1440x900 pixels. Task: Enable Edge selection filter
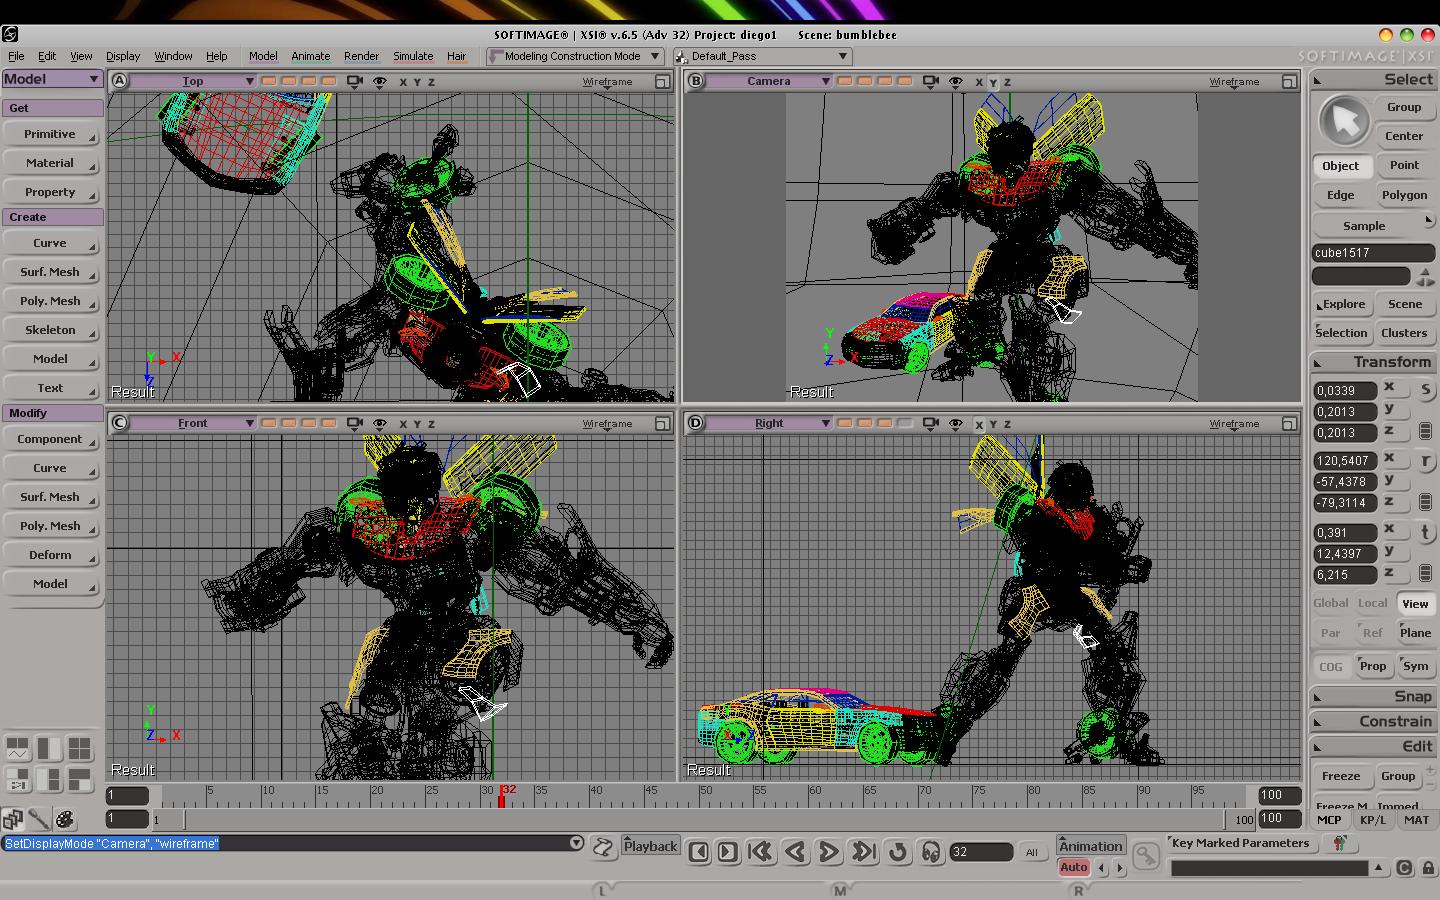pyautogui.click(x=1341, y=195)
